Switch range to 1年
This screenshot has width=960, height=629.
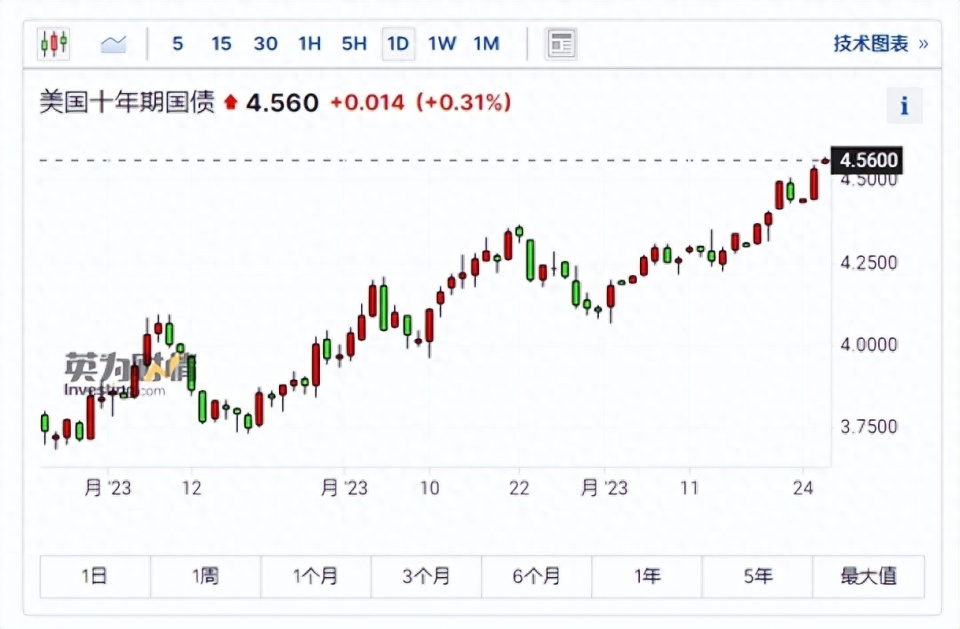647,576
